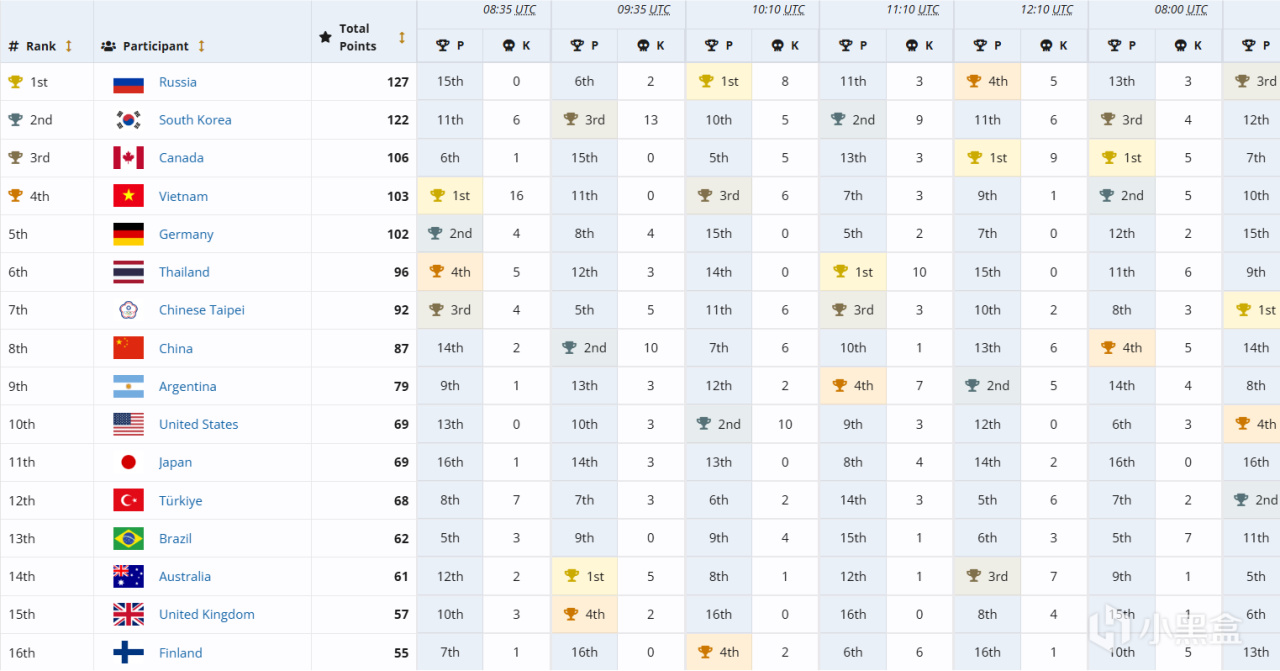Click Vietnam's highlighted 1st place cell
Viewport: 1280px width, 671px height.
[x=450, y=196]
